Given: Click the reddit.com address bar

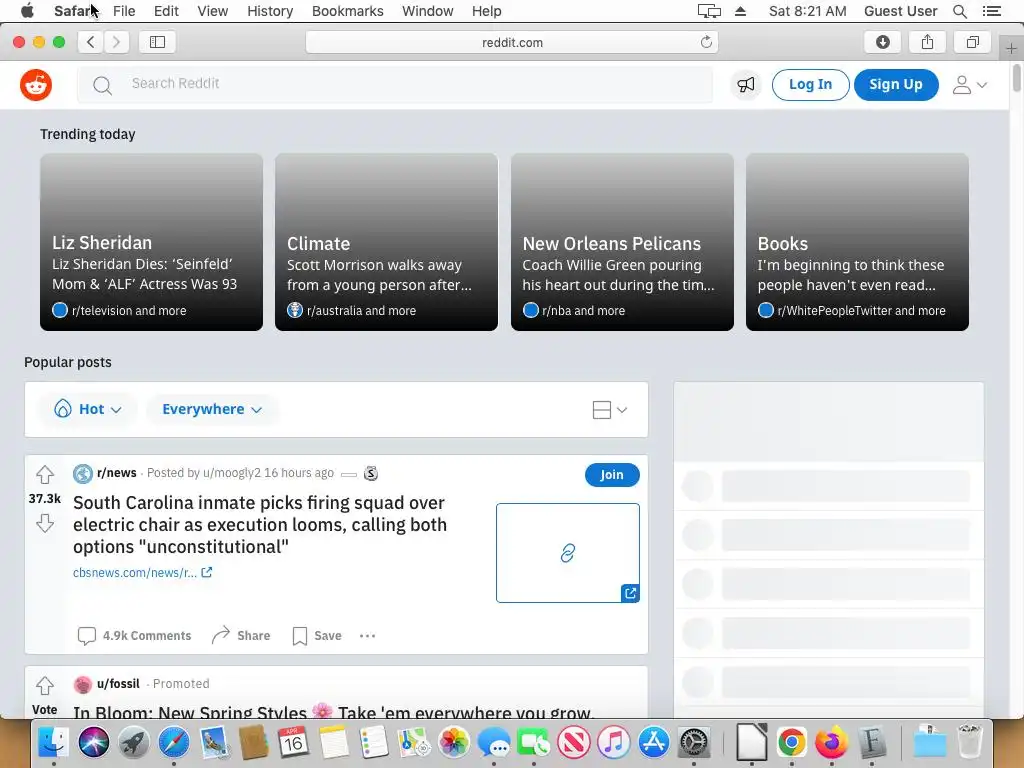Looking at the screenshot, I should tap(512, 42).
